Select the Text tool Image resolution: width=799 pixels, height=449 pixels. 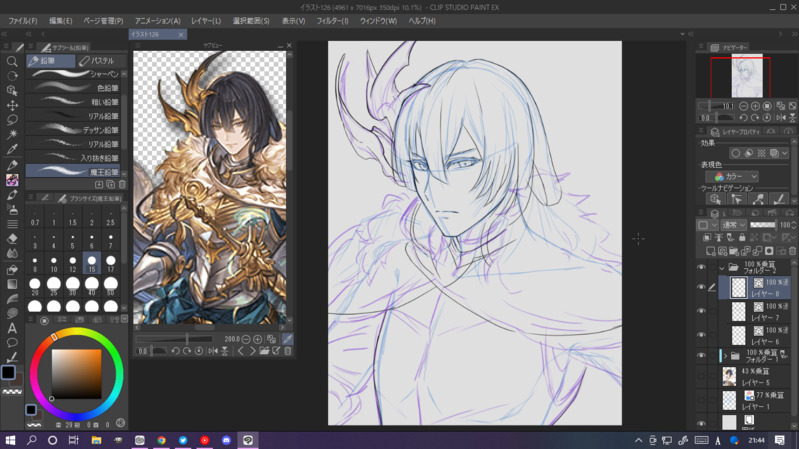[x=12, y=328]
